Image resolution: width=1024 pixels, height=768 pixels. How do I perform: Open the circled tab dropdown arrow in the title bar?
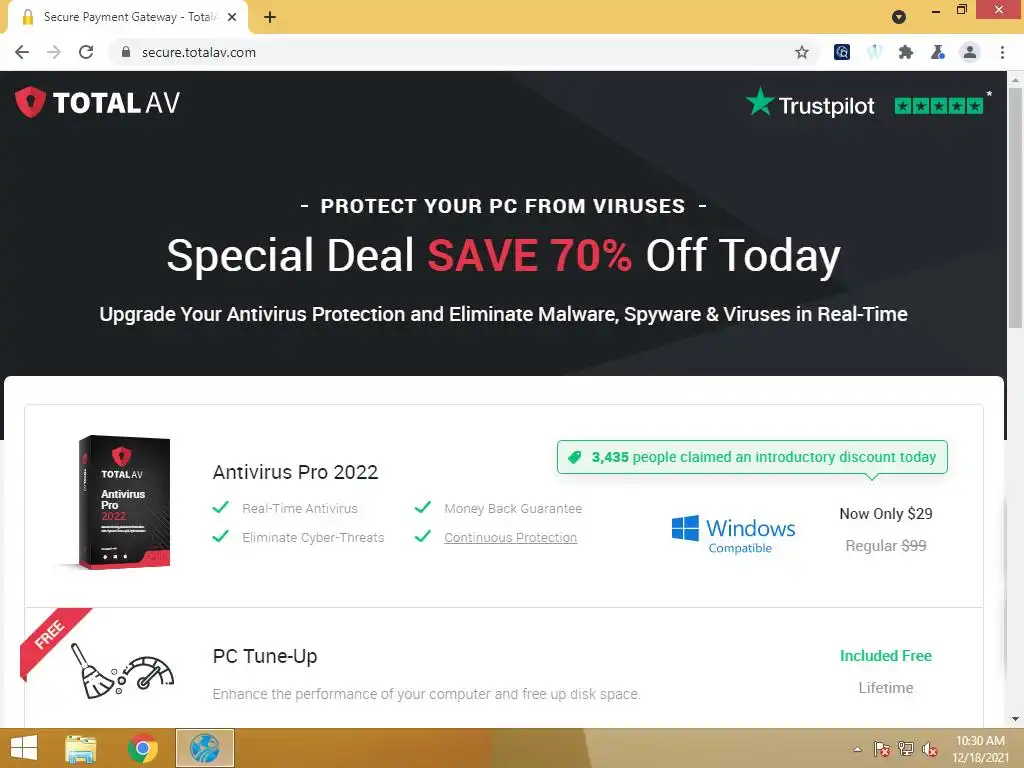(x=899, y=17)
